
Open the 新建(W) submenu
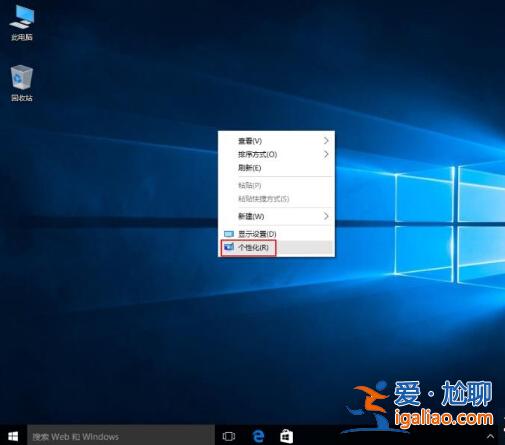click(x=276, y=216)
